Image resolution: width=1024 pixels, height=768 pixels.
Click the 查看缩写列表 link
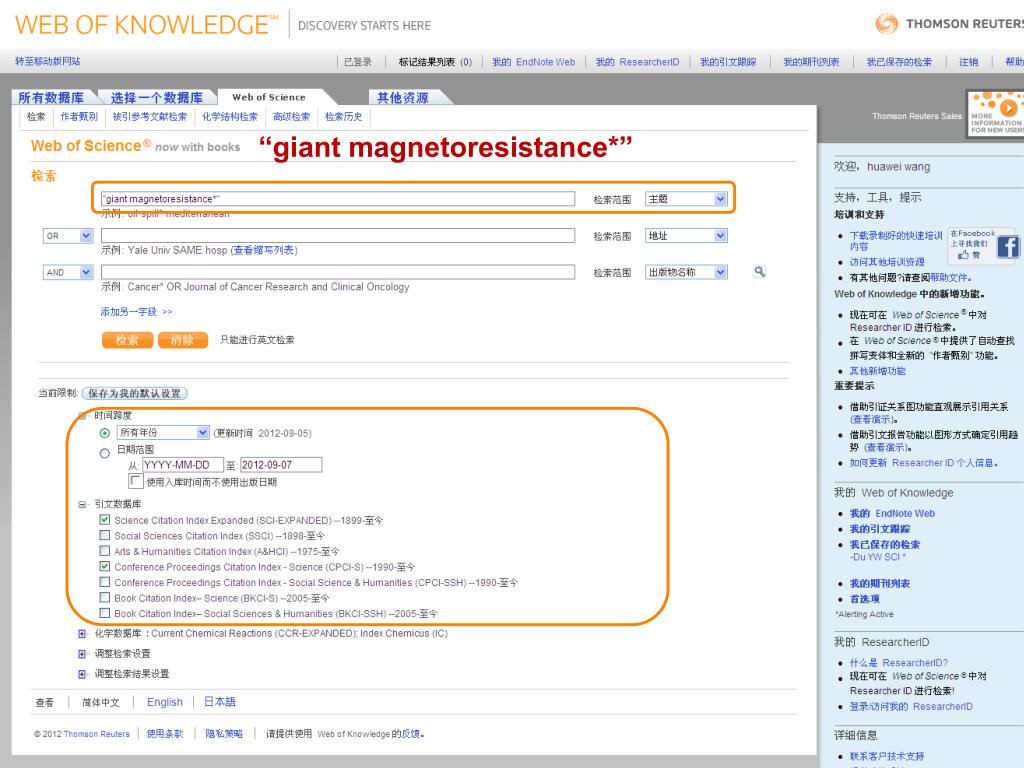pyautogui.click(x=264, y=250)
